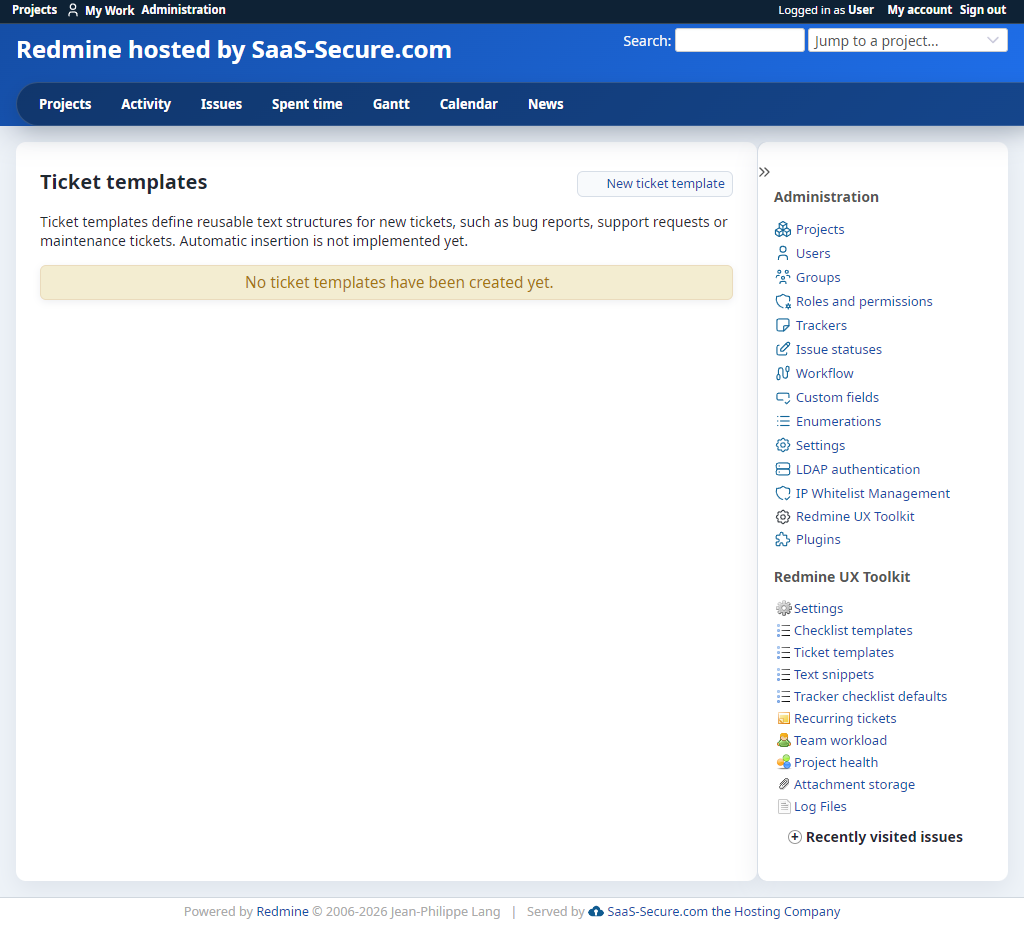Image resolution: width=1024 pixels, height=925 pixels.
Task: Click the Team workload sidebar link
Action: click(x=840, y=740)
